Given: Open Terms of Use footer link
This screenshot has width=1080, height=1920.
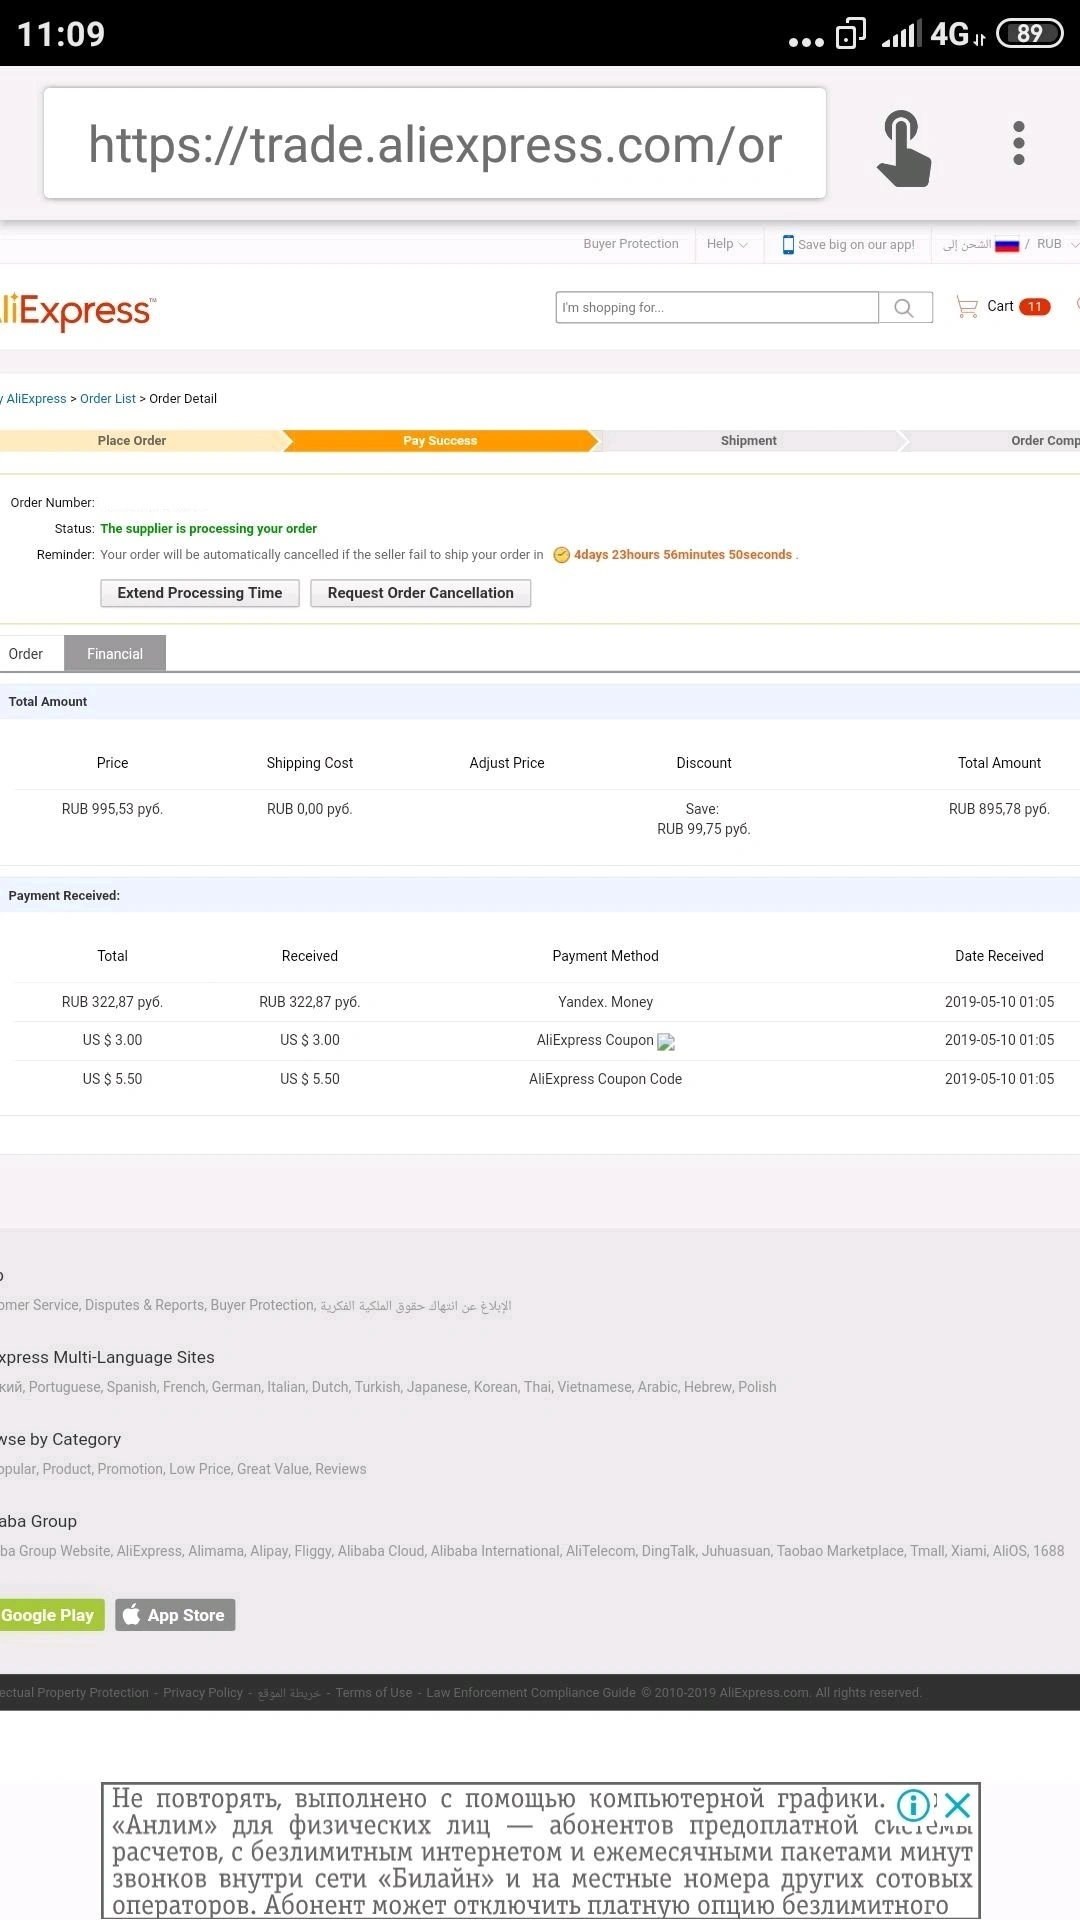Looking at the screenshot, I should (374, 1693).
